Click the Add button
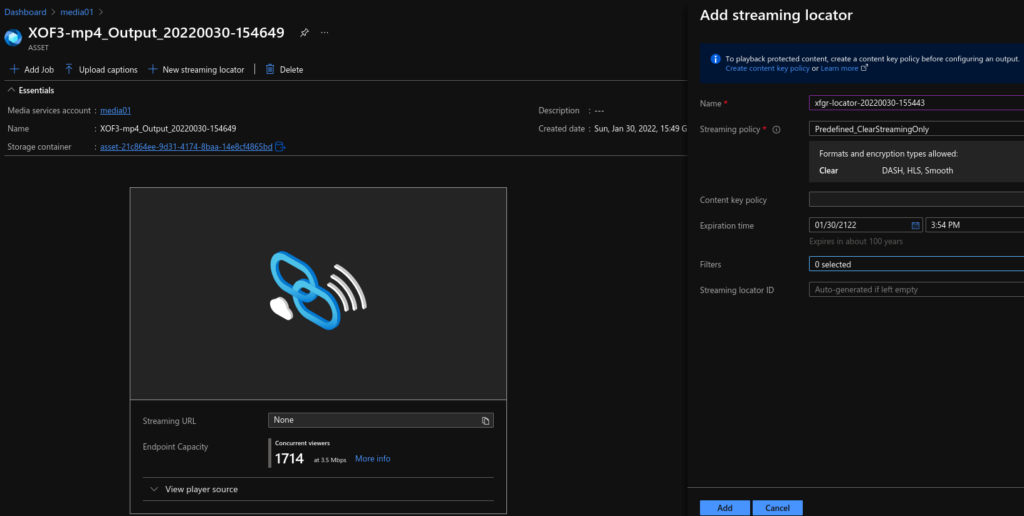This screenshot has width=1024, height=516. click(725, 508)
